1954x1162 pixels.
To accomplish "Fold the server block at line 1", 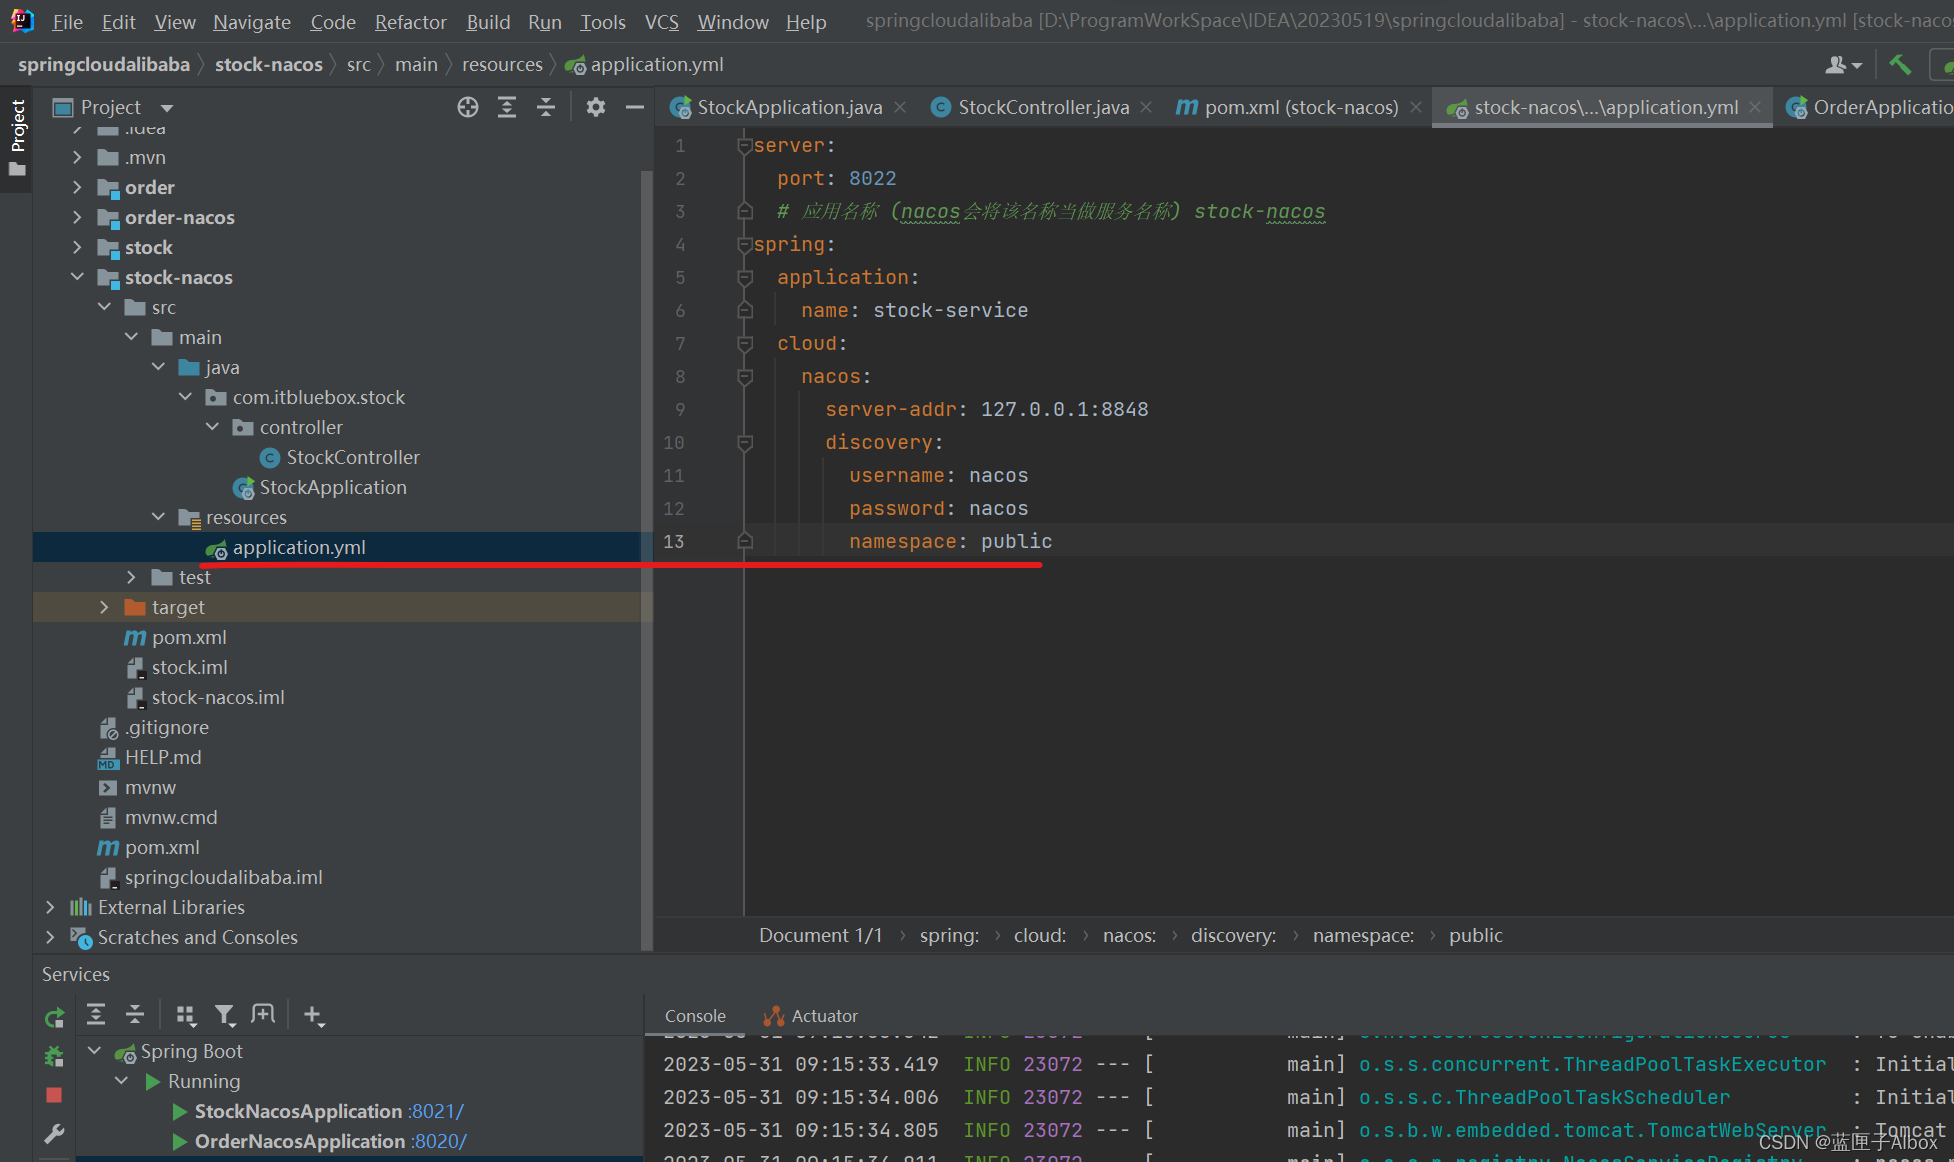I will coord(744,146).
